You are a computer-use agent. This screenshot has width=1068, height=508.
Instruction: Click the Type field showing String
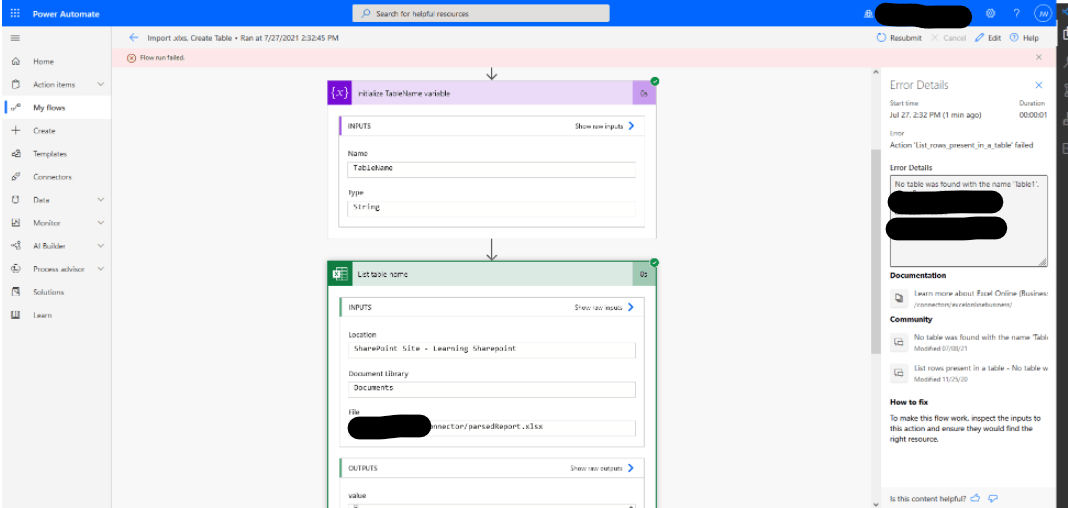coord(491,208)
